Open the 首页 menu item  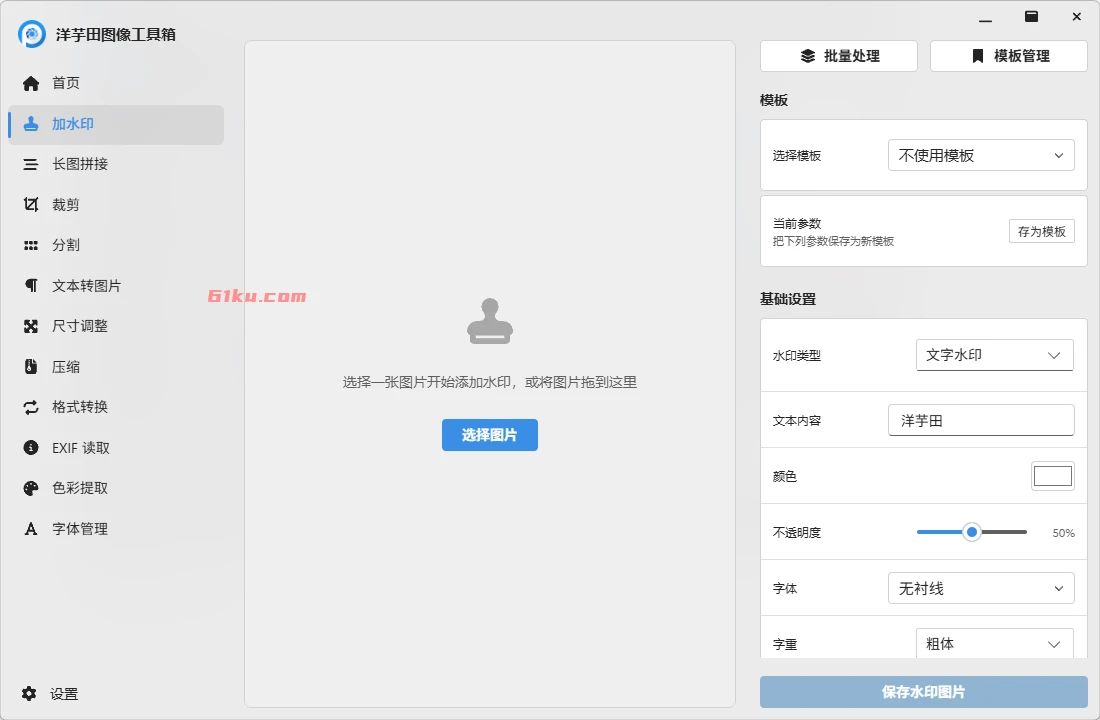(116, 84)
